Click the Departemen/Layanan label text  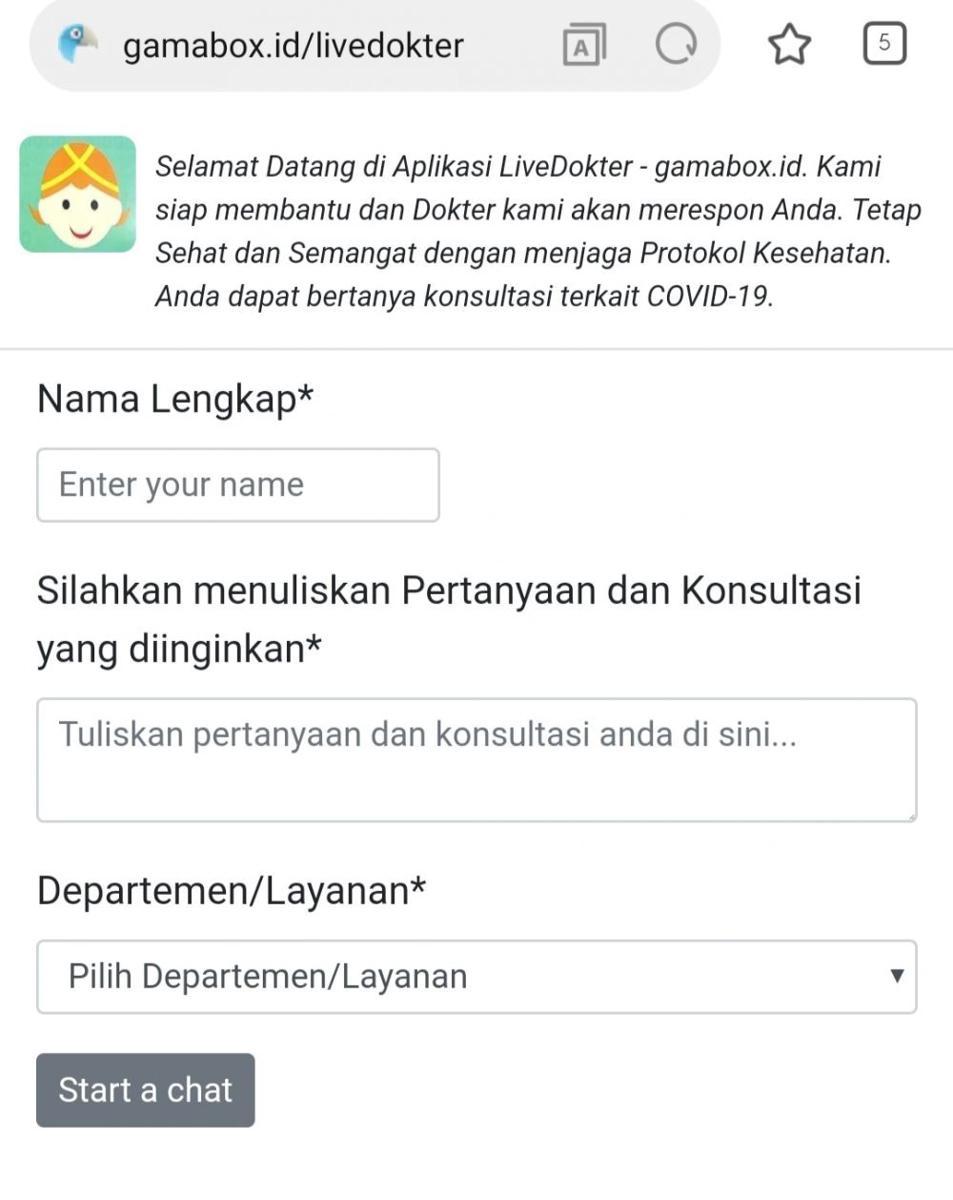click(x=231, y=890)
